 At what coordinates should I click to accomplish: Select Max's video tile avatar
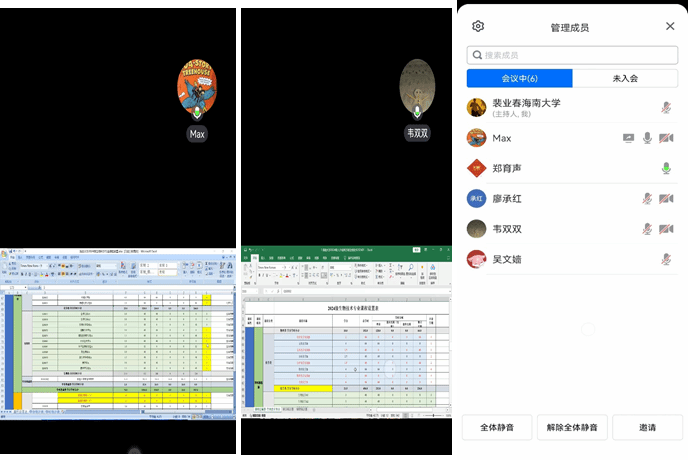197,87
